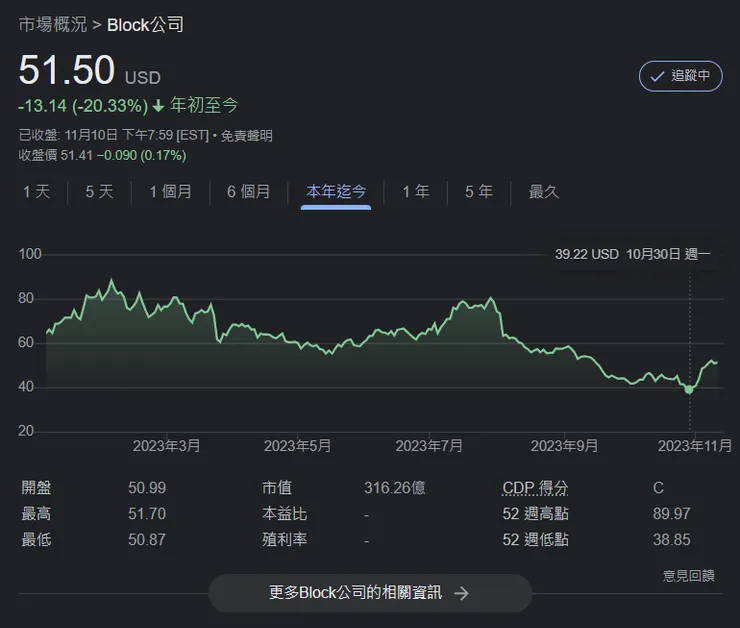
Task: Click the 2023年9月 axis label
Action: (564, 446)
